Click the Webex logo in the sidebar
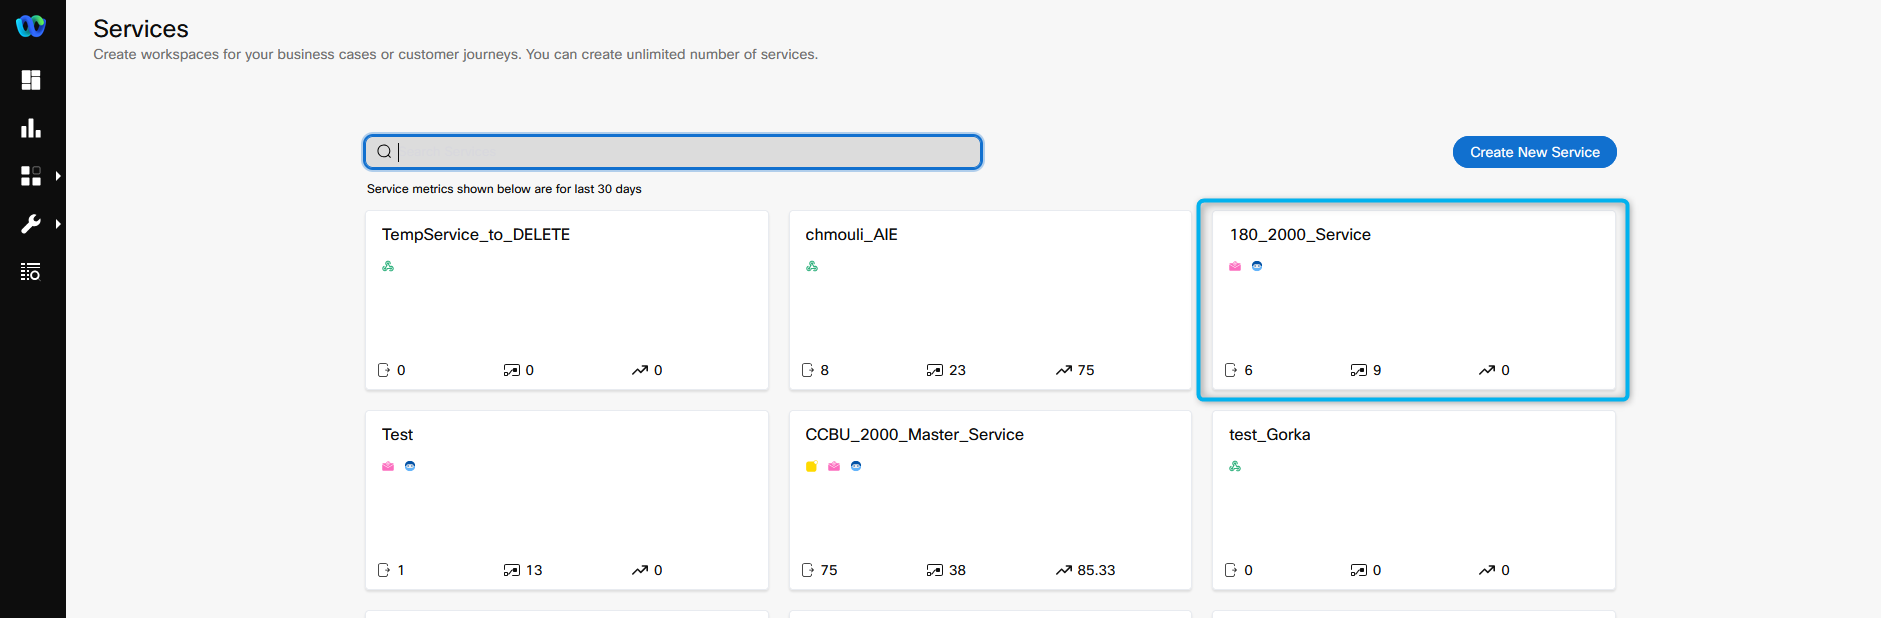Screen dimensions: 1881x618 (31, 26)
